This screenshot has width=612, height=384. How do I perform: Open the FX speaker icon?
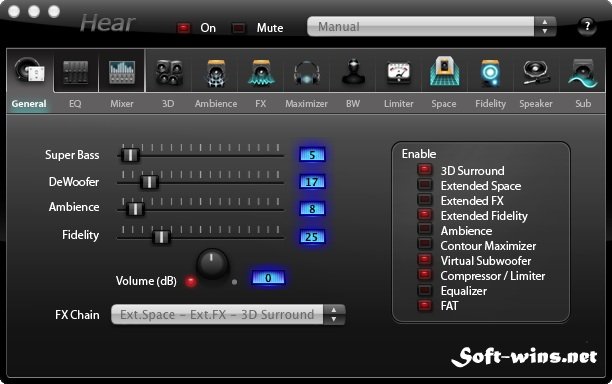[261, 73]
